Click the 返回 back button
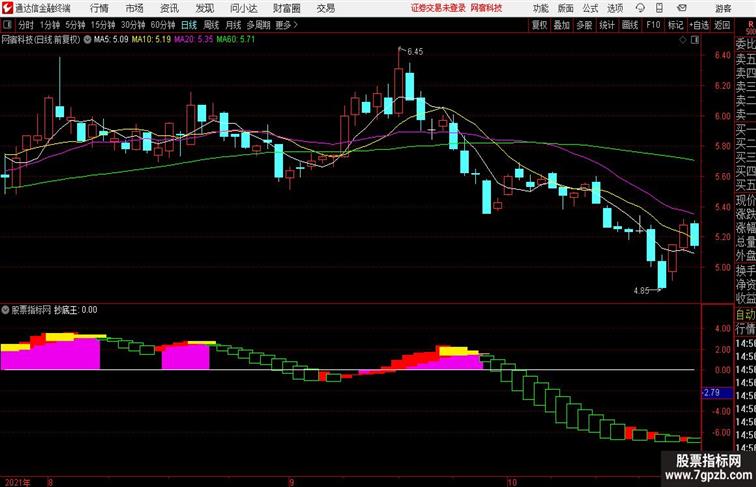 click(722, 25)
